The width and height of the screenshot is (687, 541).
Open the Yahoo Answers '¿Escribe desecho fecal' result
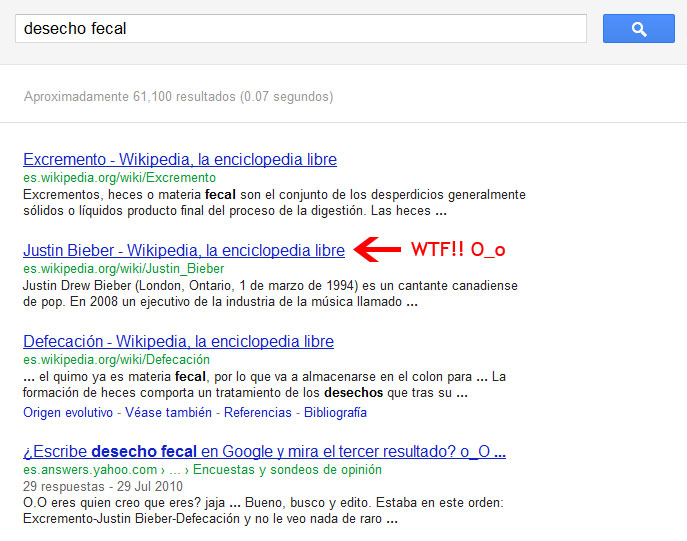tap(264, 451)
